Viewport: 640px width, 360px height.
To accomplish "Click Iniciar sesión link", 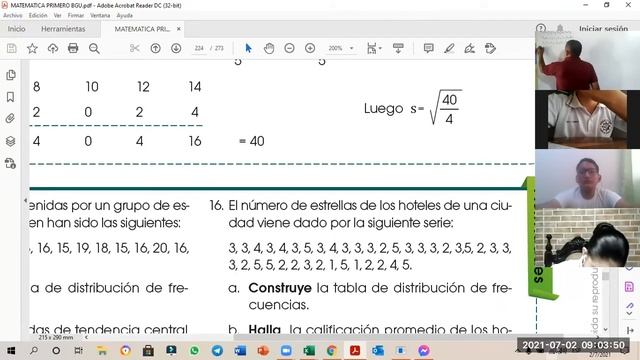I will (x=603, y=29).
